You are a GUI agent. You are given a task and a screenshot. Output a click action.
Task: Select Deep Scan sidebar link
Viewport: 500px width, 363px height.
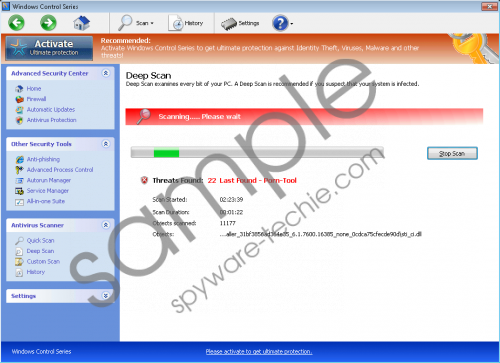click(x=40, y=251)
